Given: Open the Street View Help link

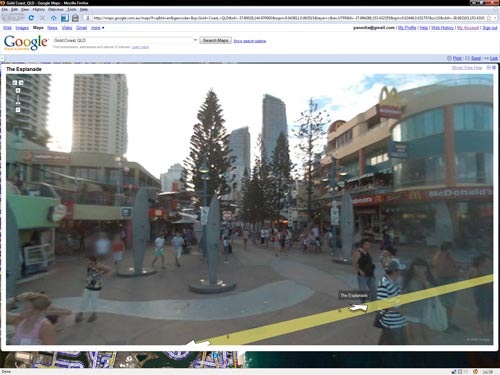Looking at the screenshot, I should click(467, 68).
